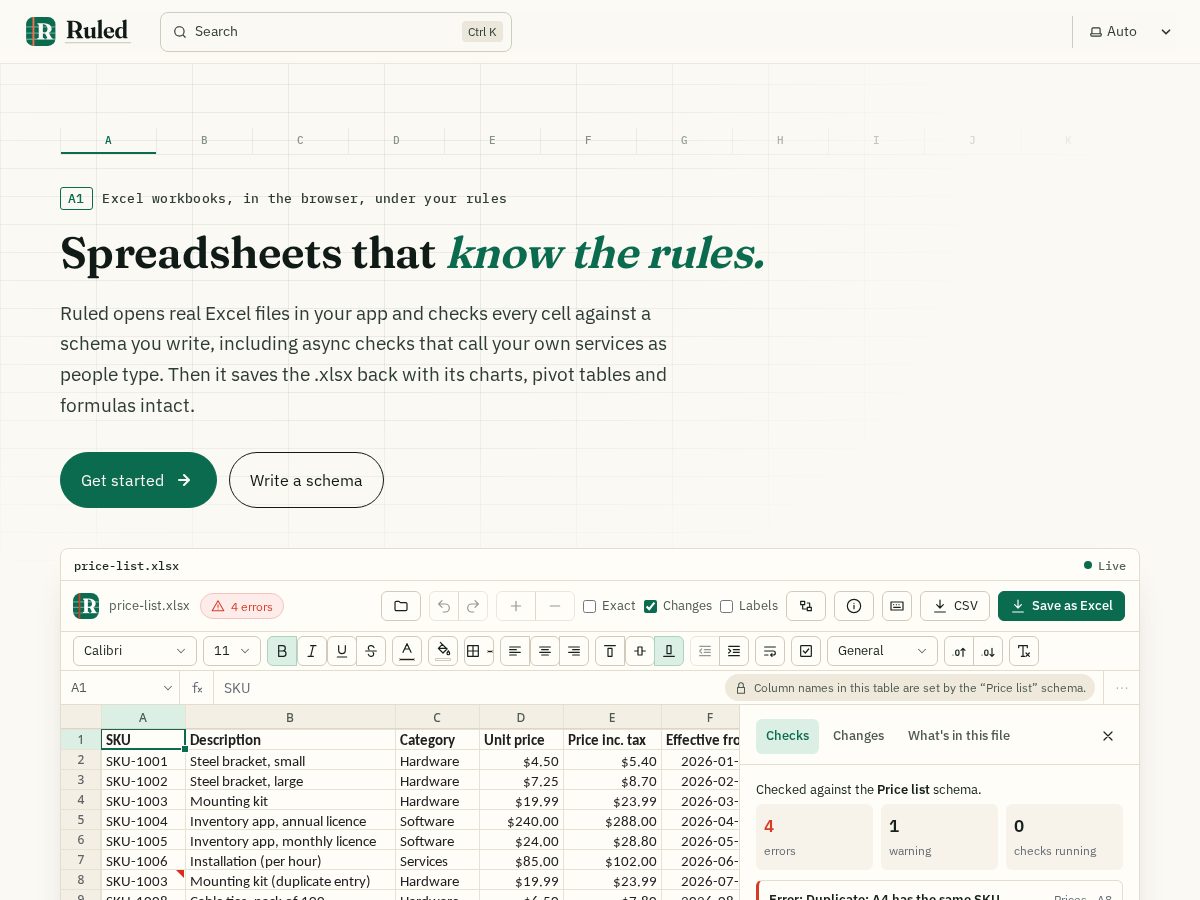Click the undo arrow icon
The height and width of the screenshot is (900, 1200).
point(444,606)
